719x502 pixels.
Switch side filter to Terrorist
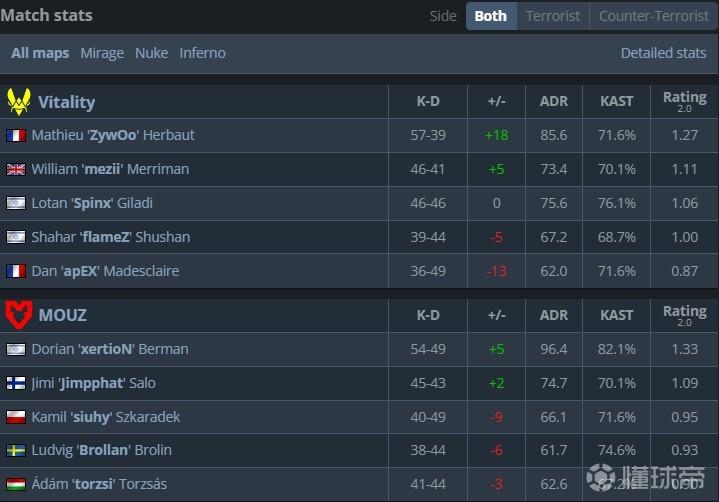tap(552, 16)
